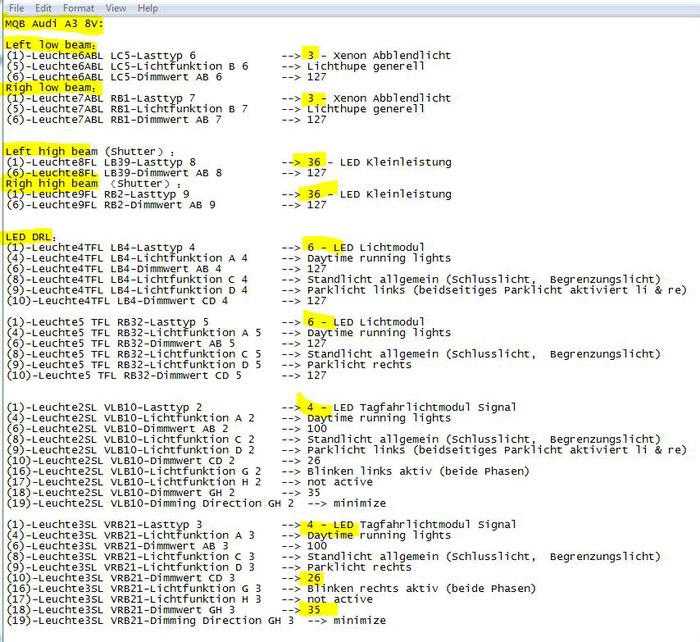Click highlighted value 26 on Leuchte3SL line

(312, 578)
